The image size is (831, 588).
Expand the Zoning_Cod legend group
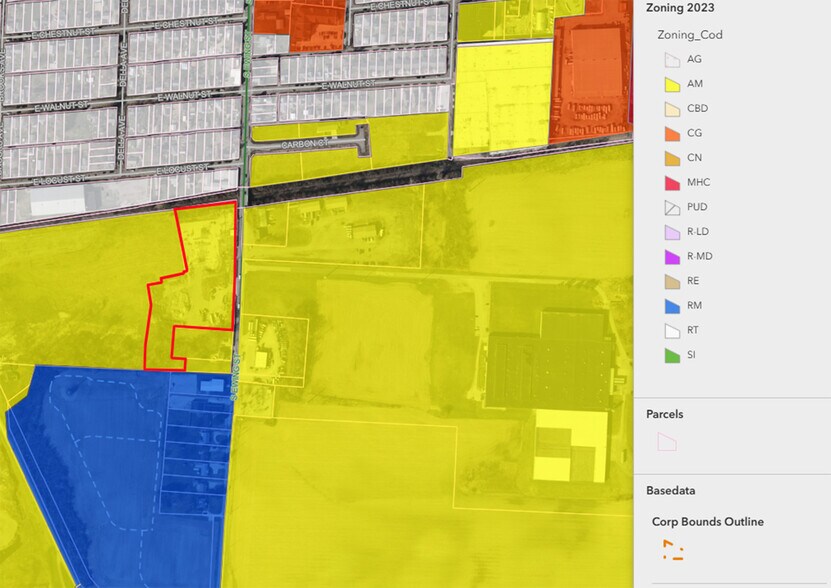pyautogui.click(x=690, y=34)
